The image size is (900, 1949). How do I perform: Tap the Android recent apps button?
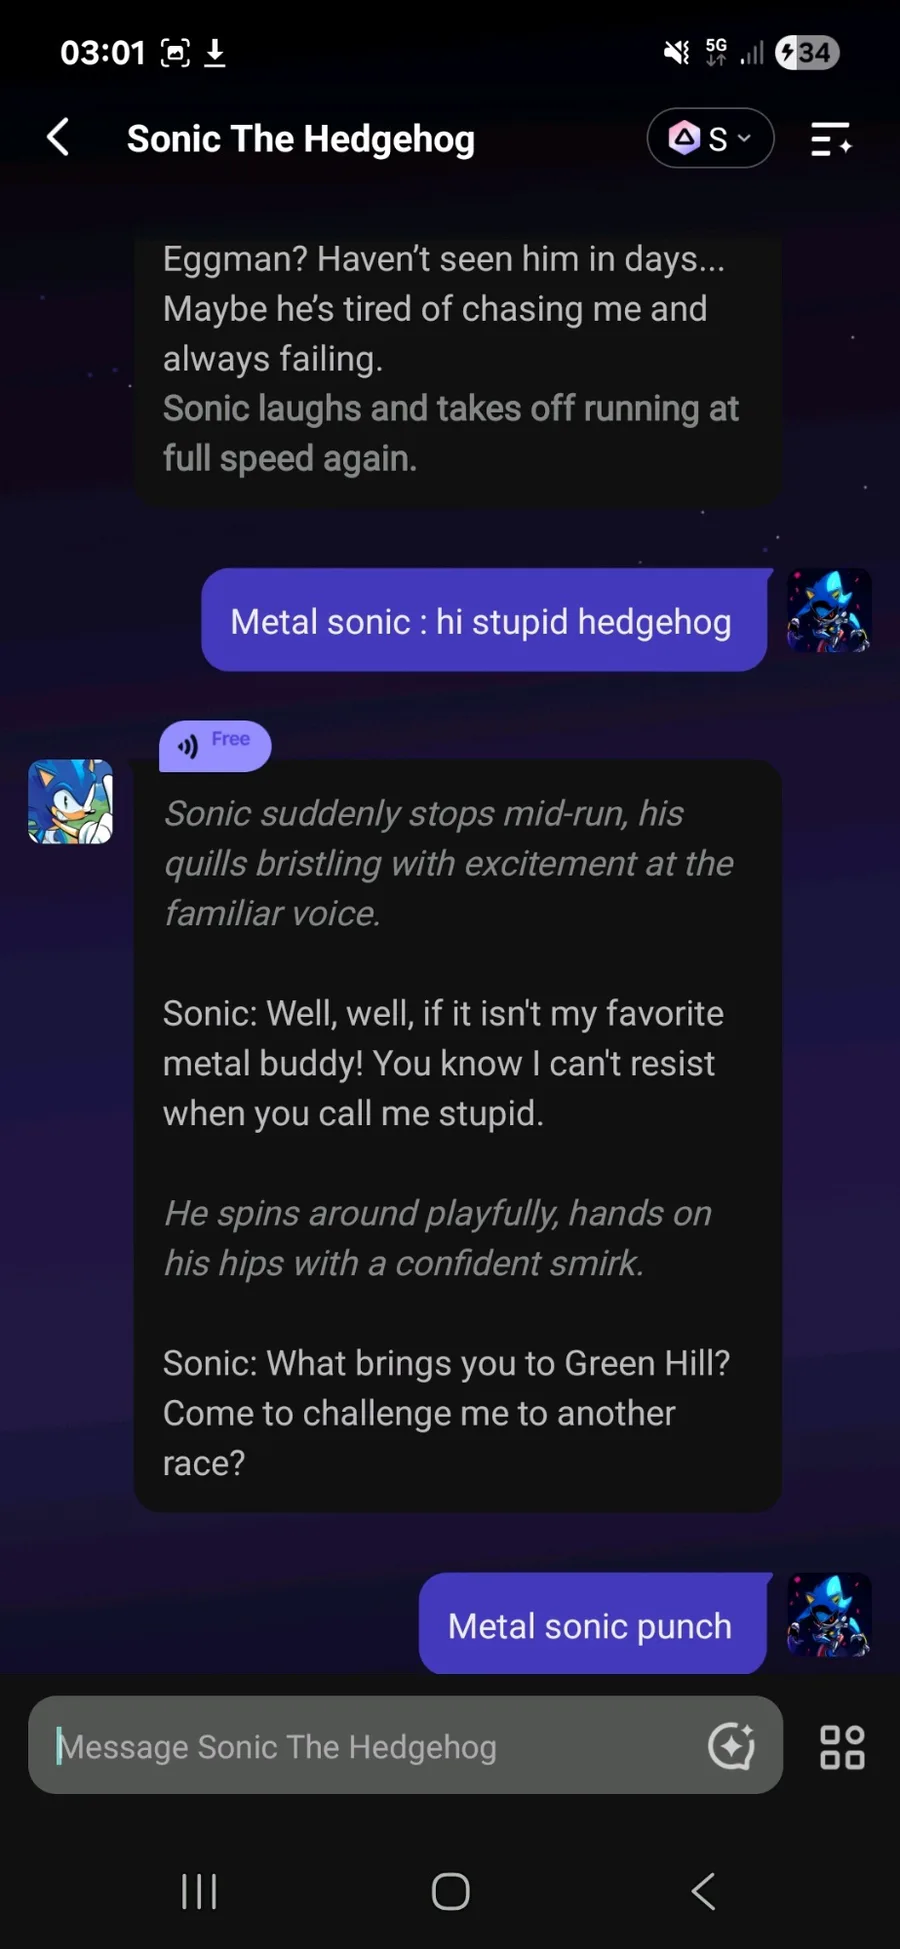[199, 1891]
